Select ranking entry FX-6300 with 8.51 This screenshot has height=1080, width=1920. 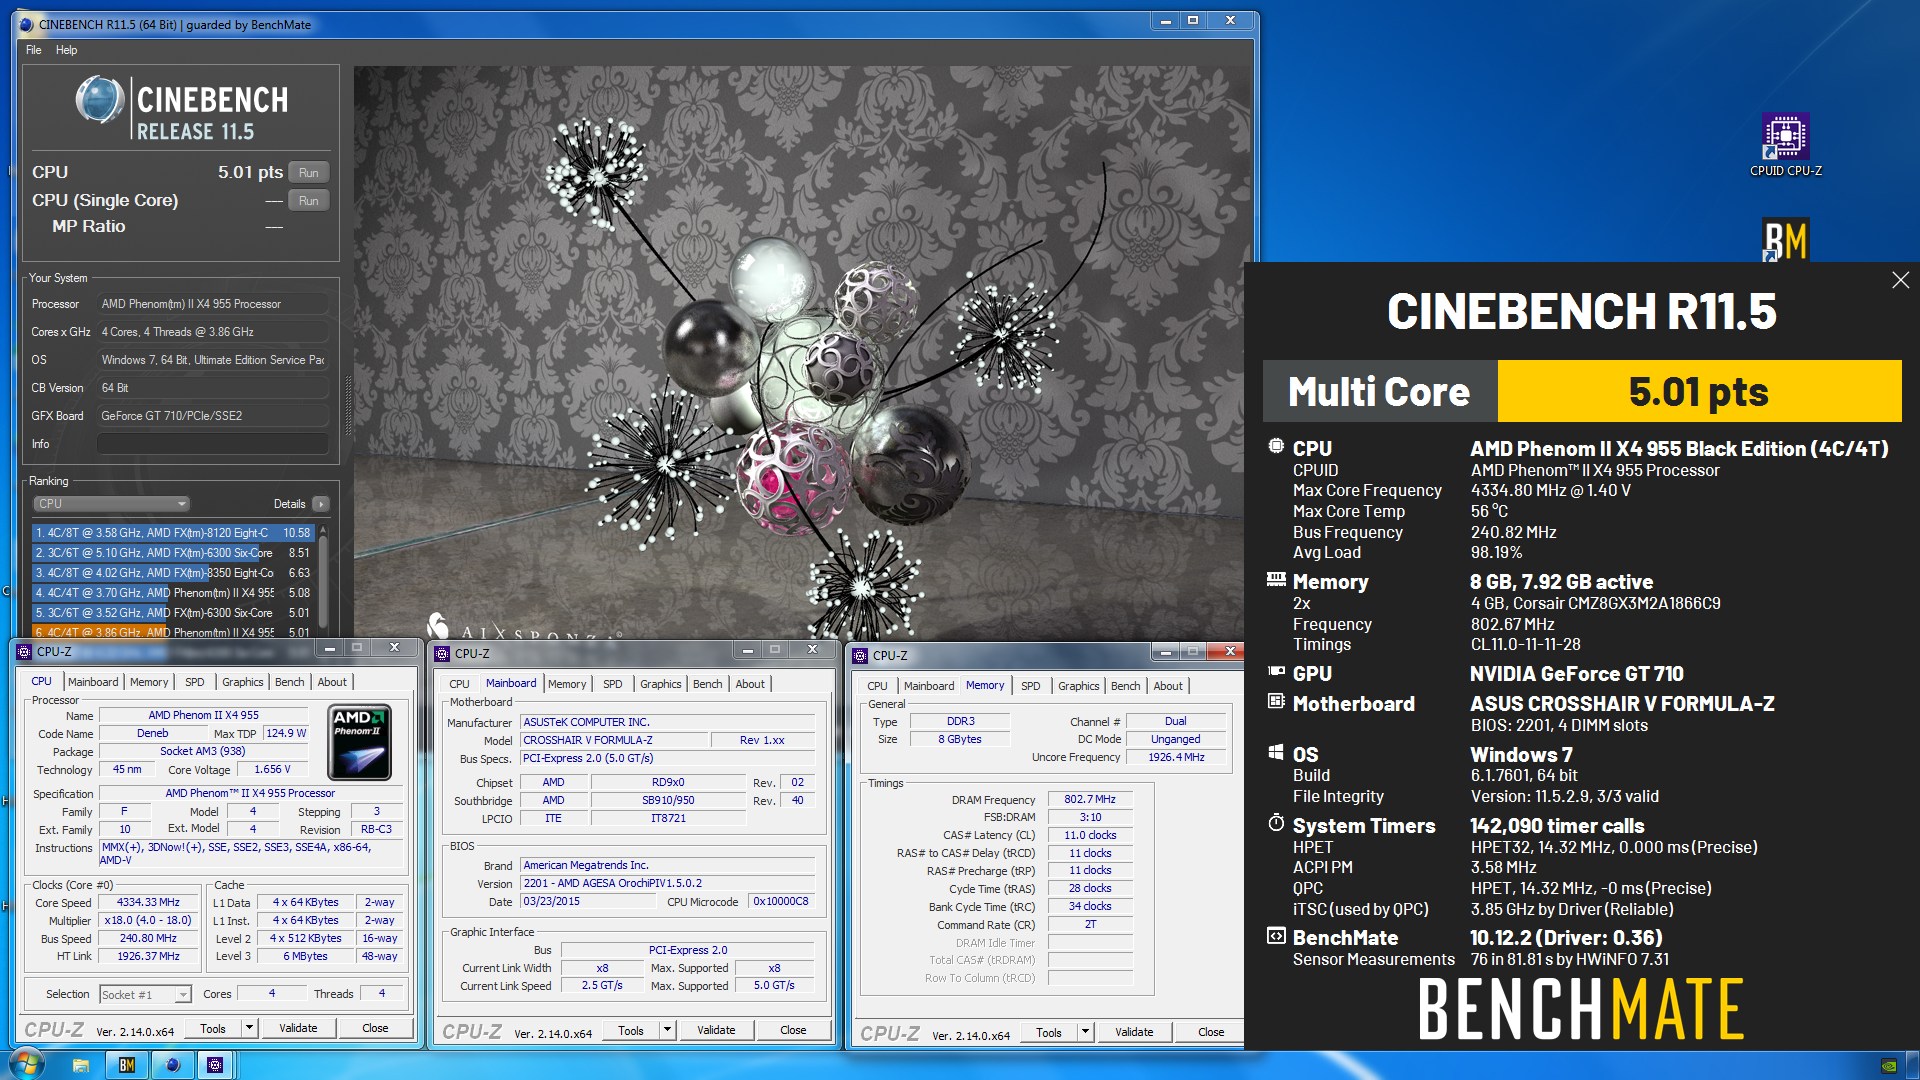173,553
